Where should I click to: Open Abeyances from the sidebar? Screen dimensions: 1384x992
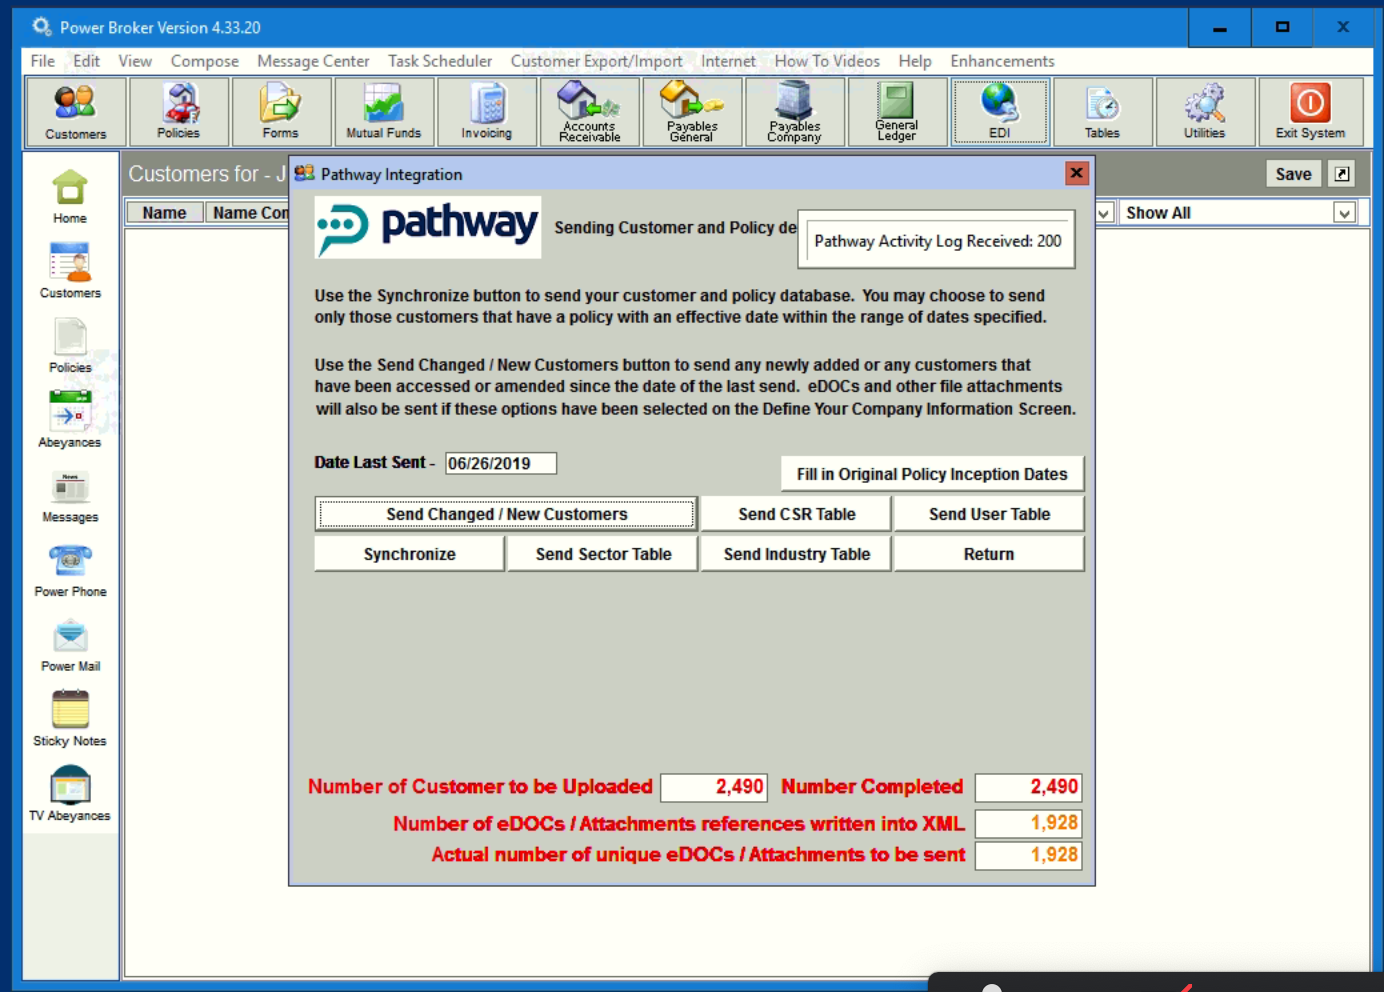pos(69,413)
